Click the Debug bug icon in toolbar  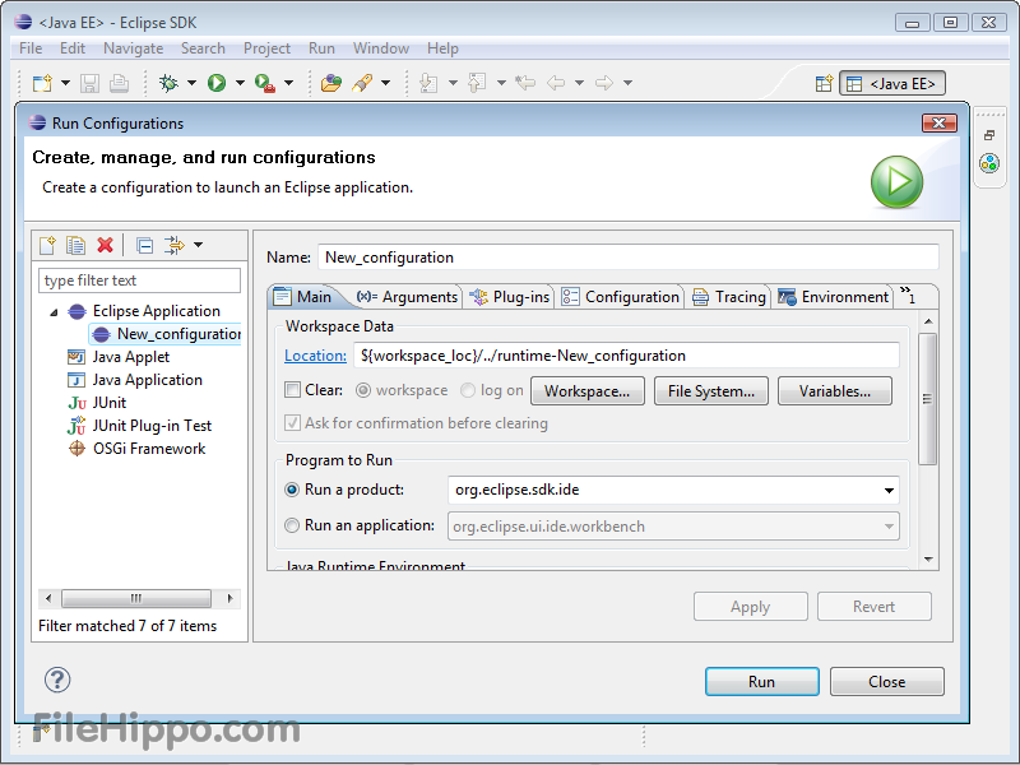tap(168, 83)
